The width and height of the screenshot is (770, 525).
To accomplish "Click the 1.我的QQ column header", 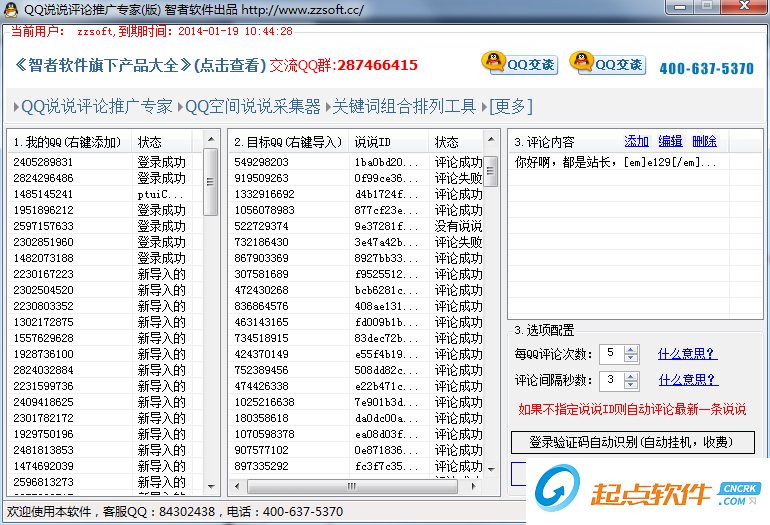I will coord(69,142).
